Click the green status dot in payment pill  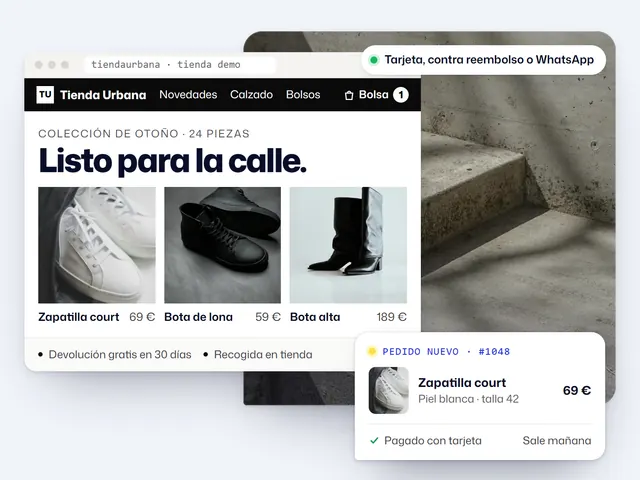click(x=373, y=60)
